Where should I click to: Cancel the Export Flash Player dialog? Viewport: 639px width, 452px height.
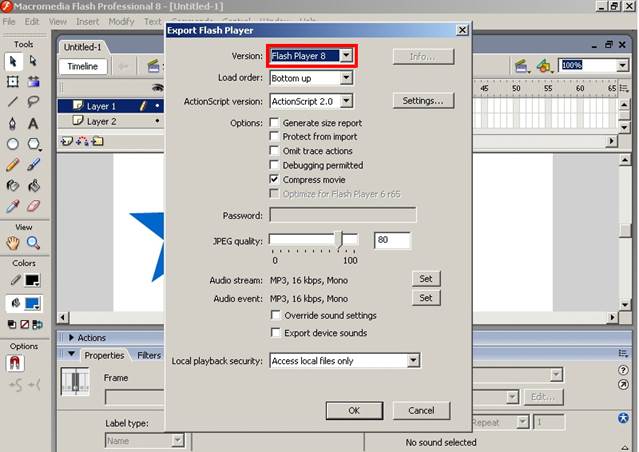[421, 410]
